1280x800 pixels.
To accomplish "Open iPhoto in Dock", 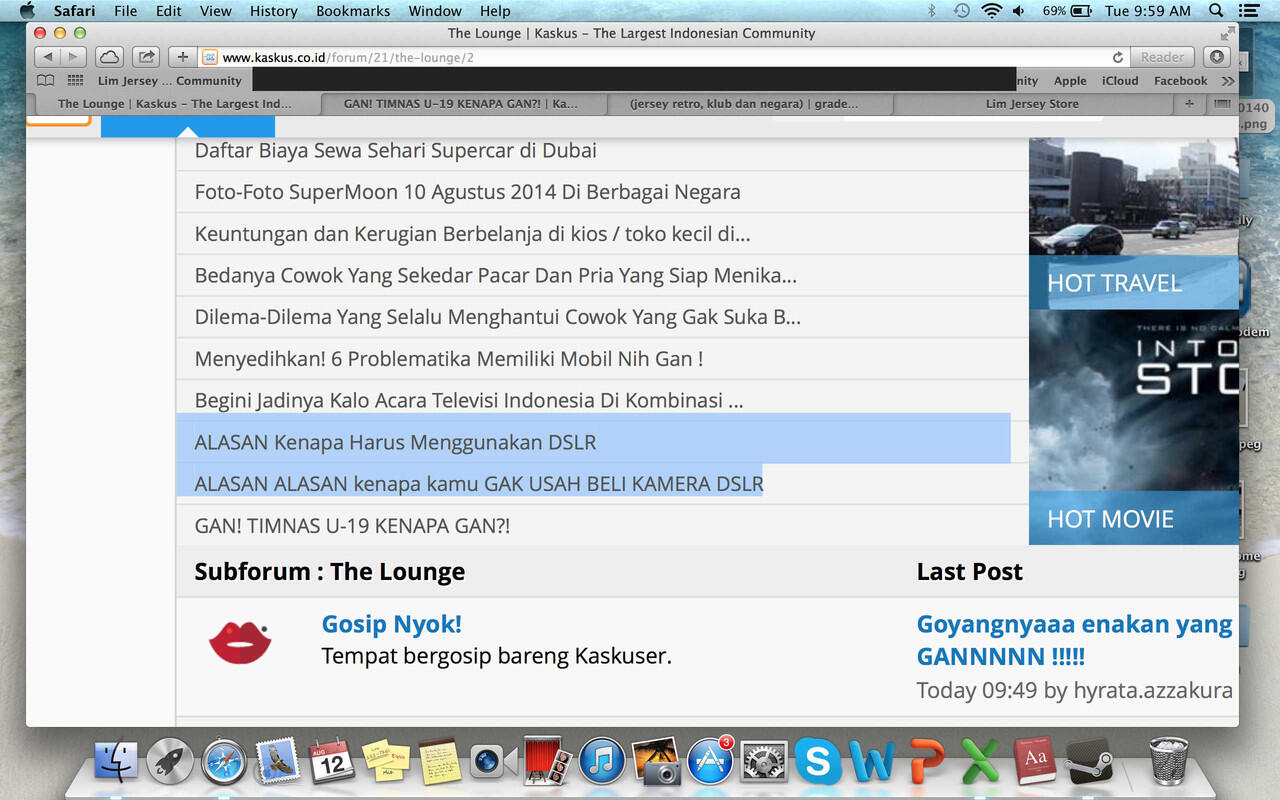I will [x=656, y=763].
